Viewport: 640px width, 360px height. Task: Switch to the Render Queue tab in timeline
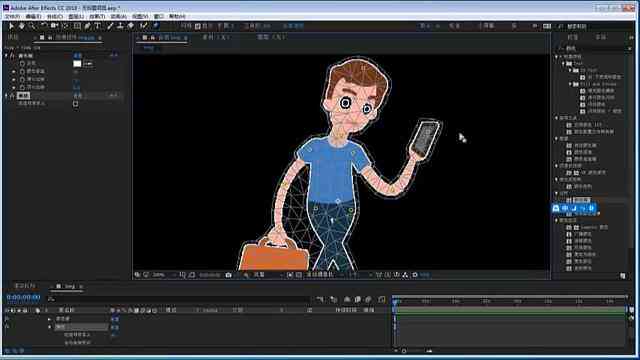(x=25, y=286)
